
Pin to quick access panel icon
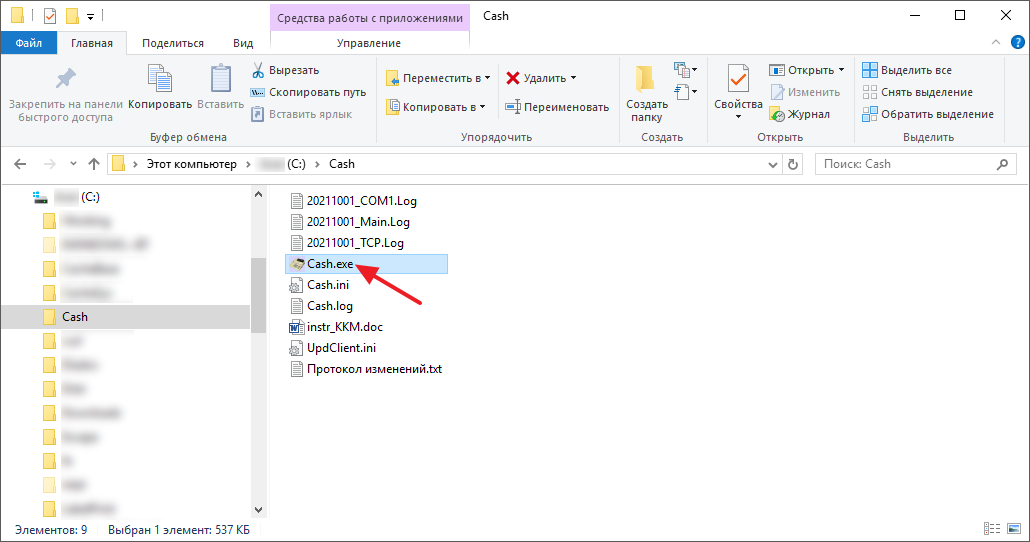coord(65,79)
